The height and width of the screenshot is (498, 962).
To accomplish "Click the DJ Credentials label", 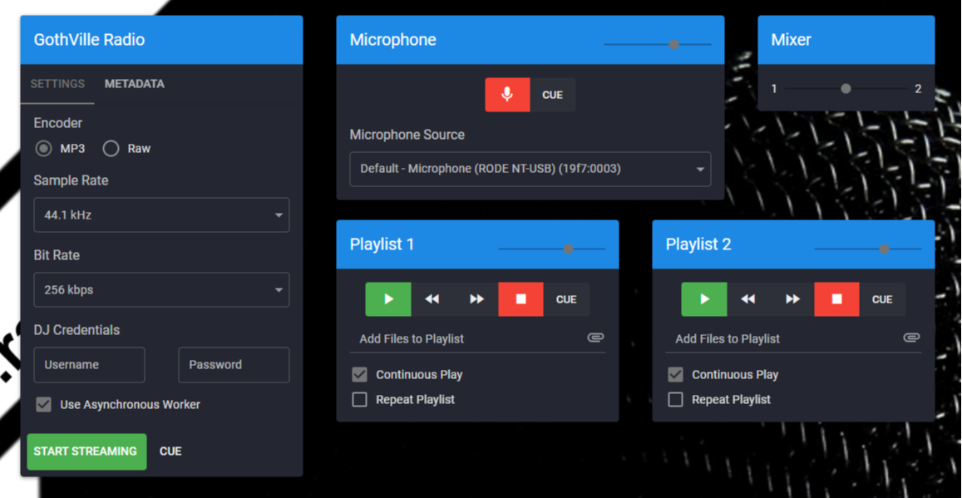I will [x=77, y=330].
